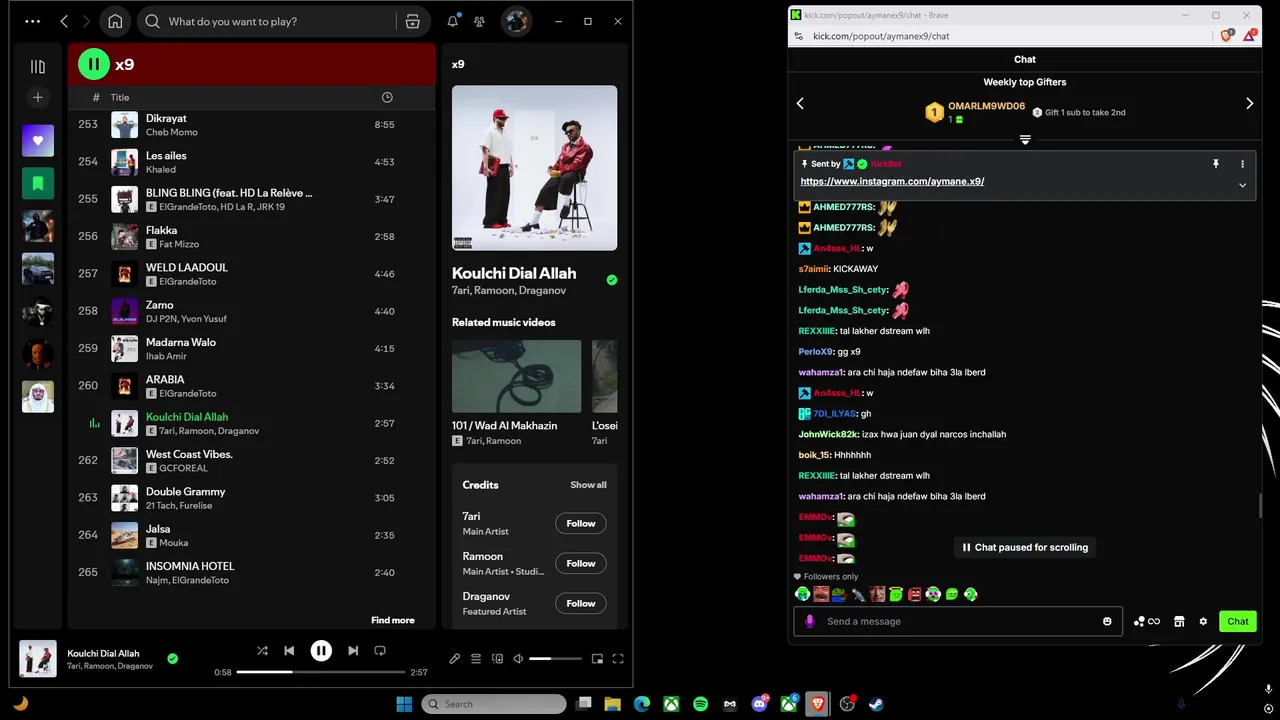
Task: Toggle lyrics microphone icon
Action: 454,658
